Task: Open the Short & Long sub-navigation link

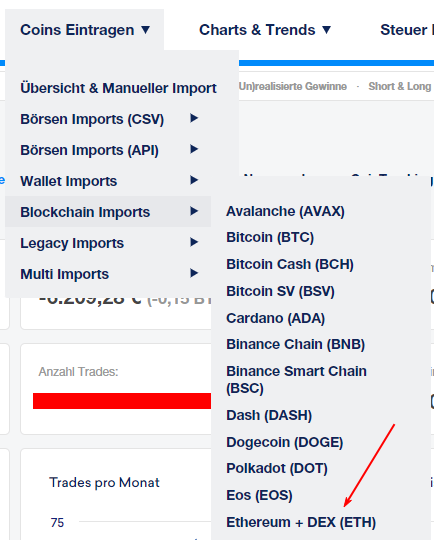Action: point(400,86)
